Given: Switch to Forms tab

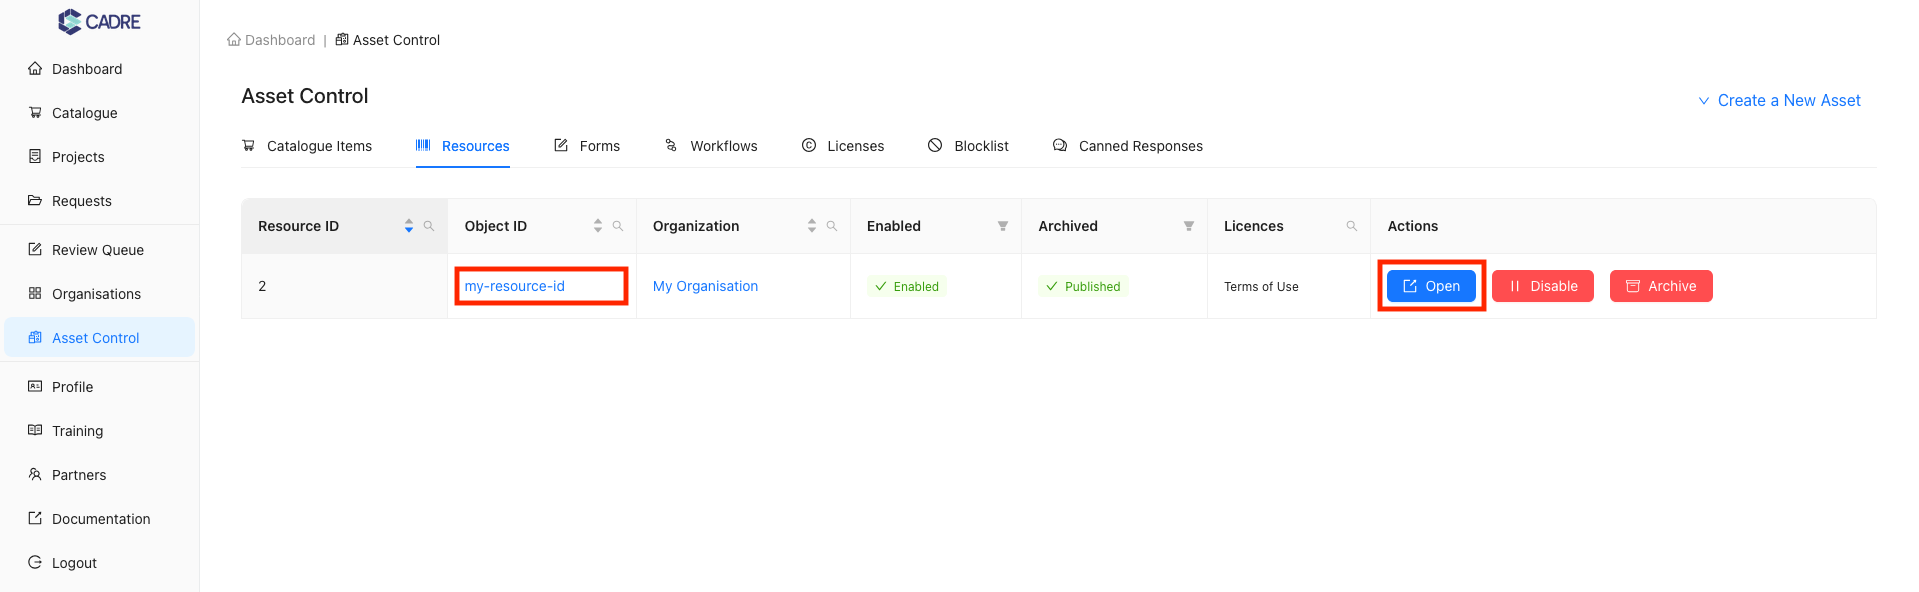Looking at the screenshot, I should [x=587, y=146].
